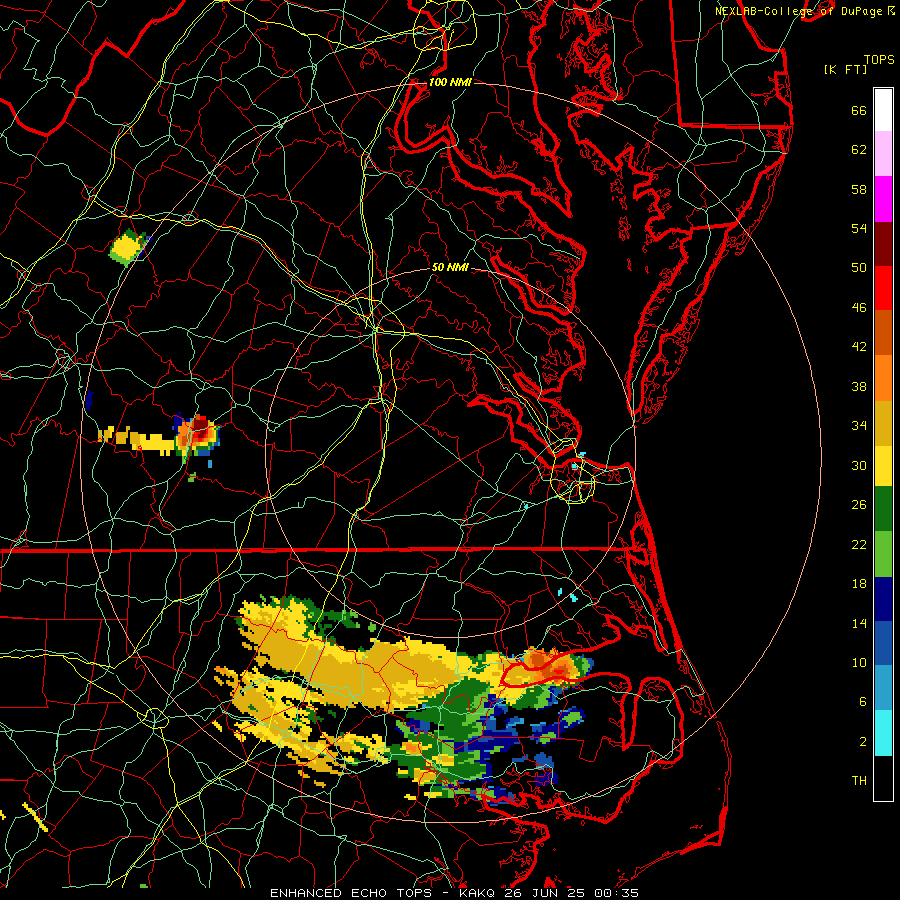Select the "22" legend value
The image size is (900, 900).
click(859, 545)
